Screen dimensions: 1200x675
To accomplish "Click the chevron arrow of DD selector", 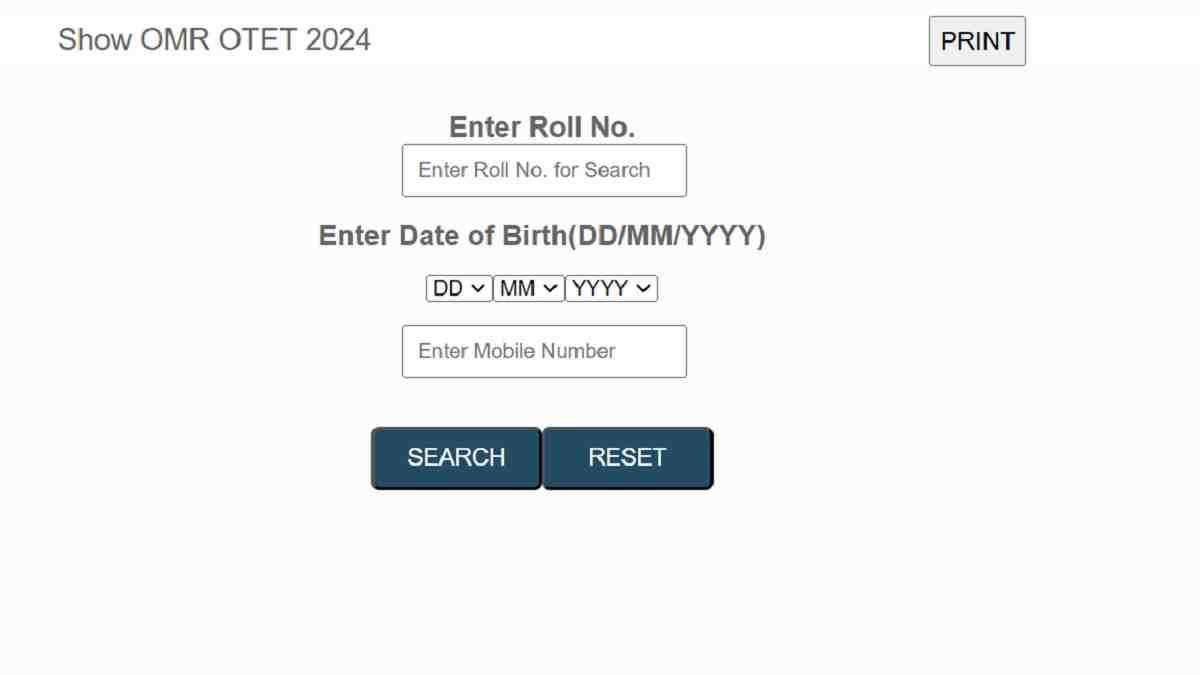I will coord(478,289).
